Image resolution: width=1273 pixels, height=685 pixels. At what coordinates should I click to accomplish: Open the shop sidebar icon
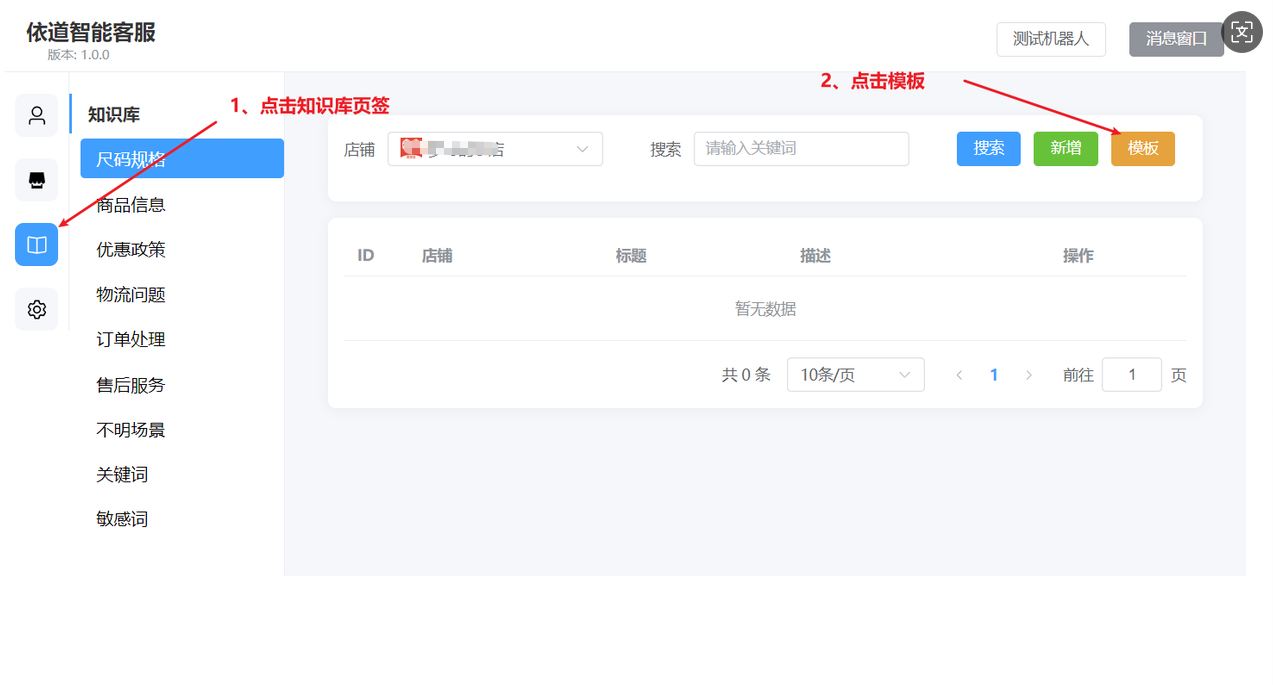point(37,180)
